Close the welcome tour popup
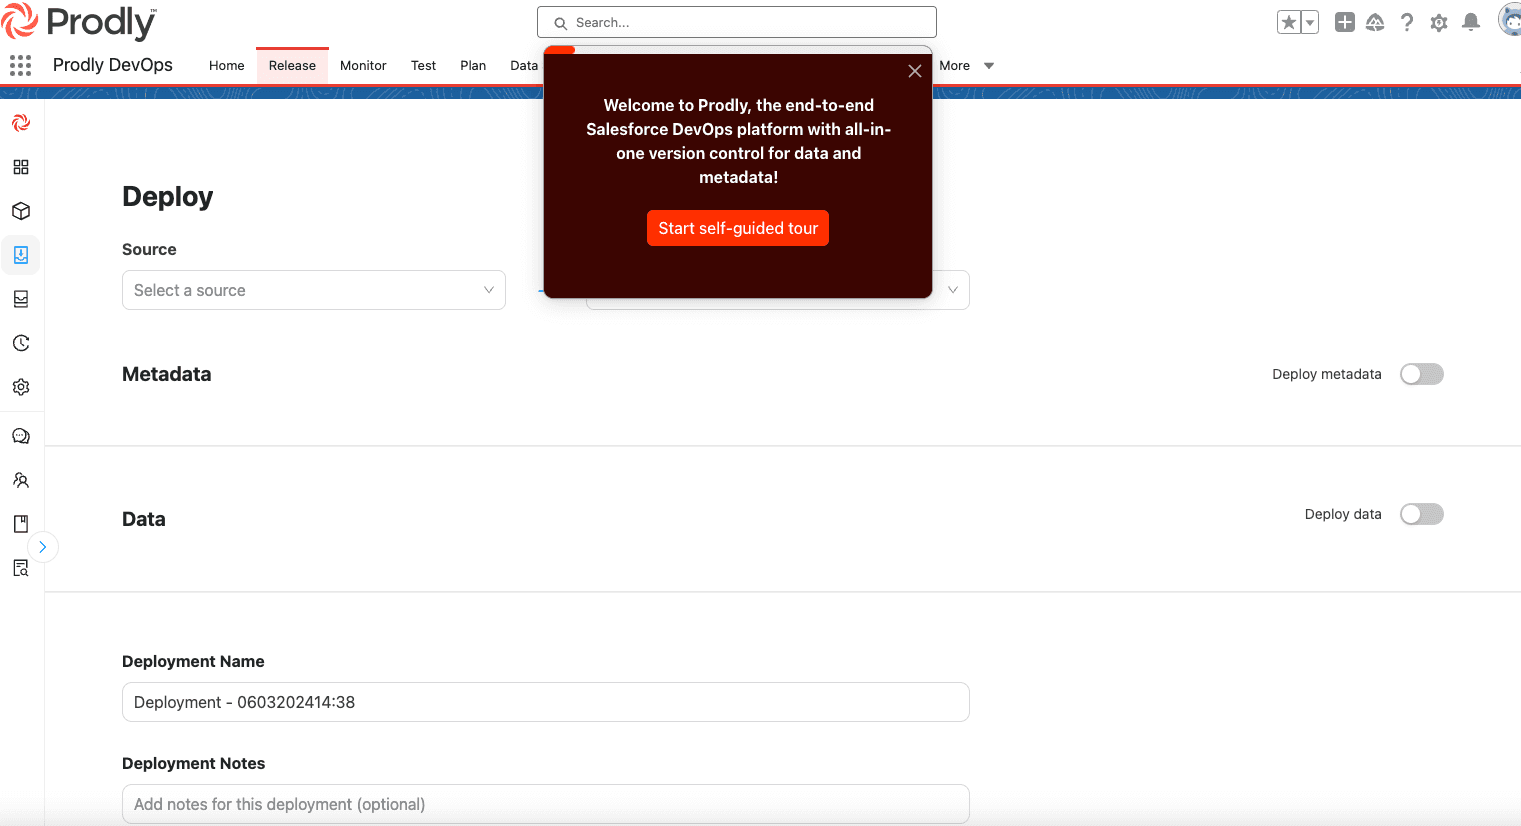 pos(915,71)
